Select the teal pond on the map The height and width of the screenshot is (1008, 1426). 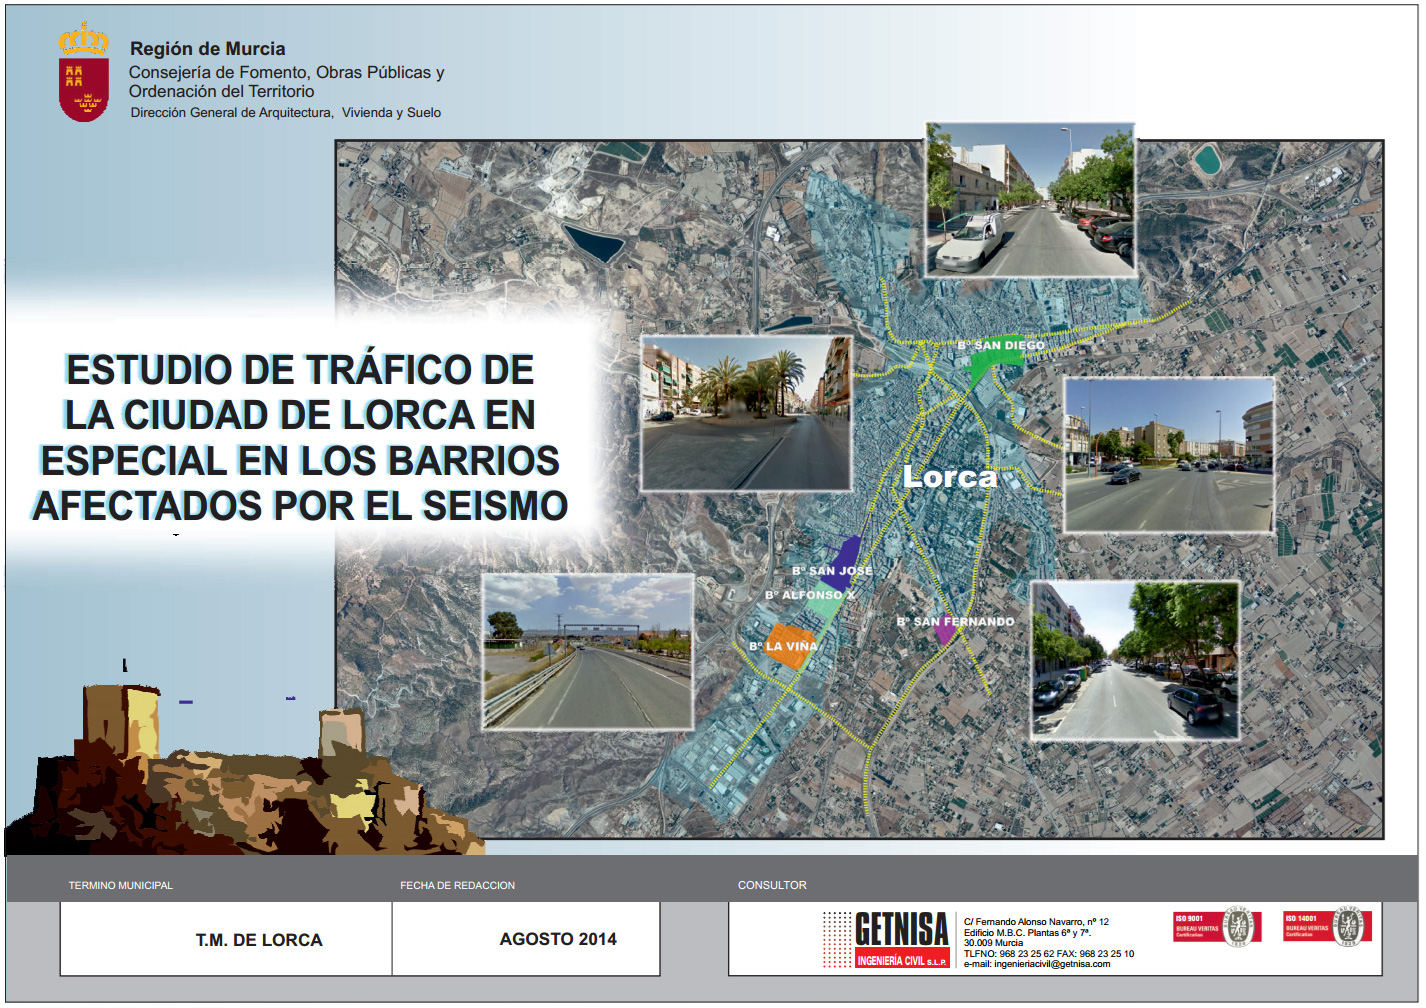[1208, 158]
